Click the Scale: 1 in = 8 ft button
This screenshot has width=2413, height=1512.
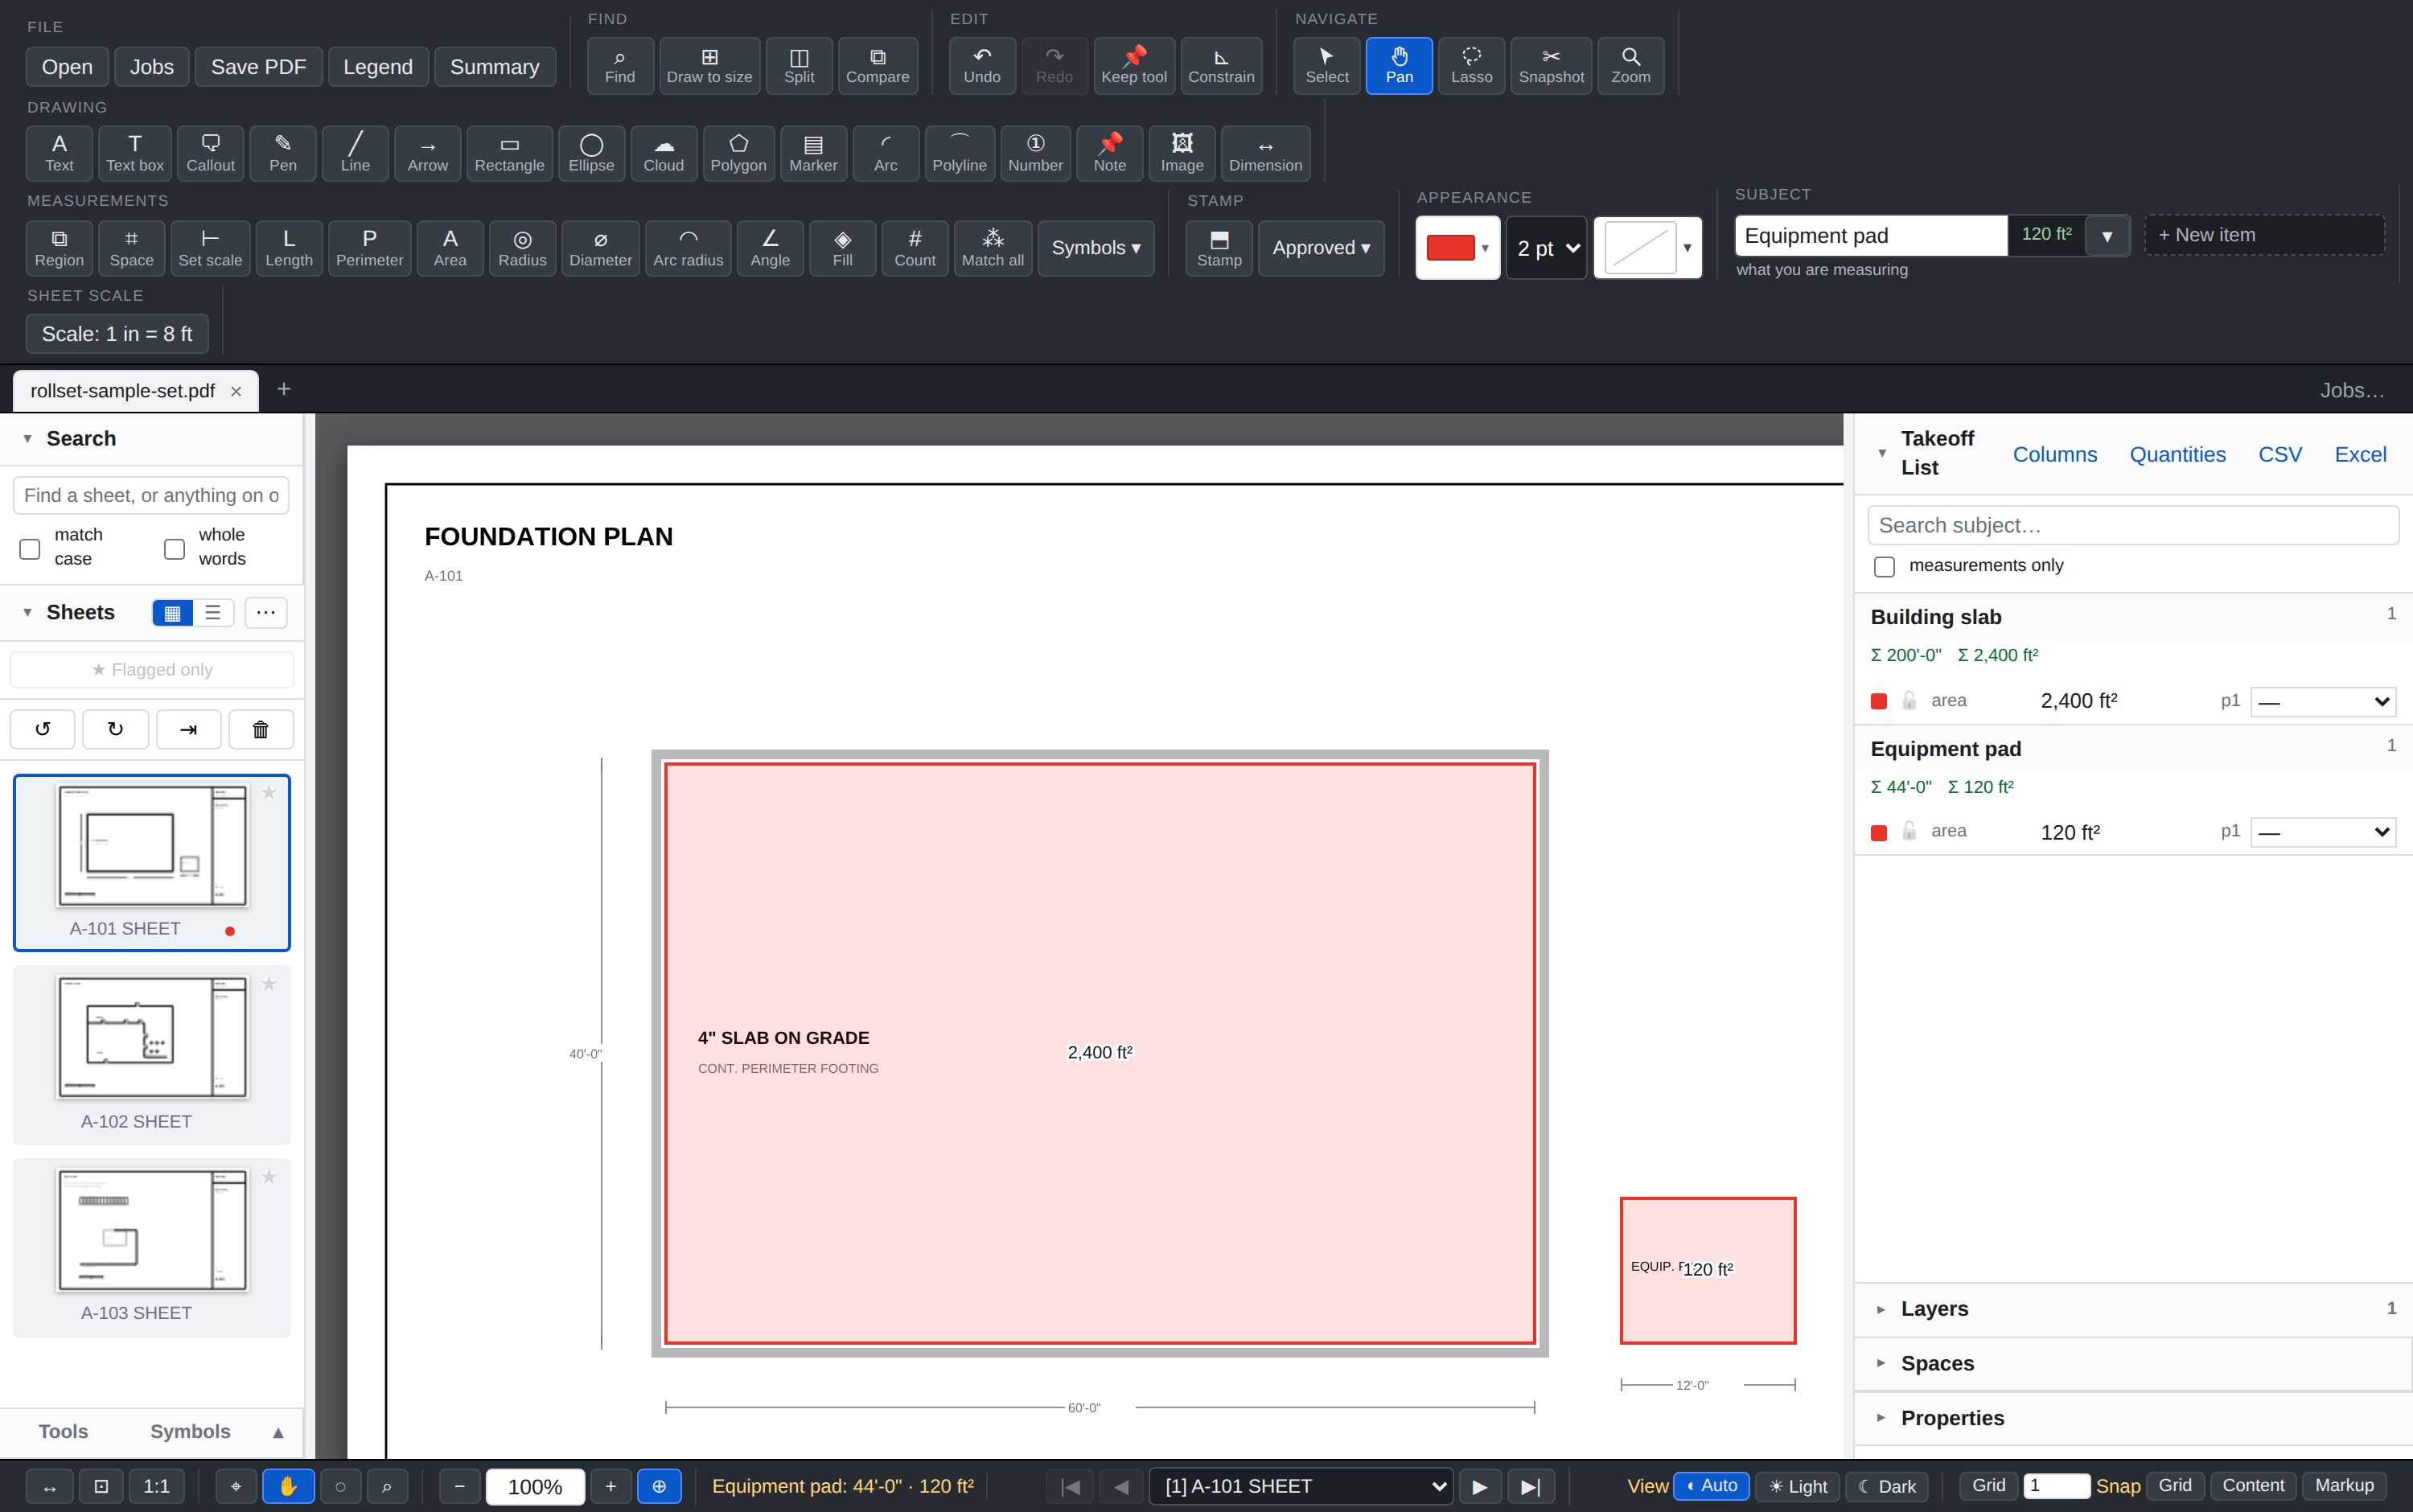tap(117, 333)
